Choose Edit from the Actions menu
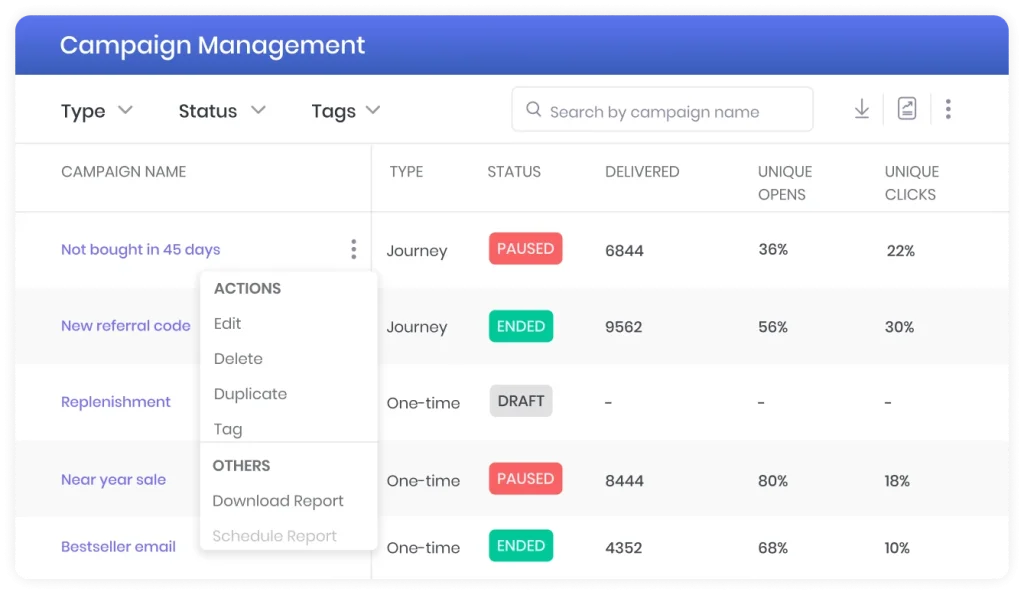Screen dimensions: 1024x595 (x=227, y=323)
